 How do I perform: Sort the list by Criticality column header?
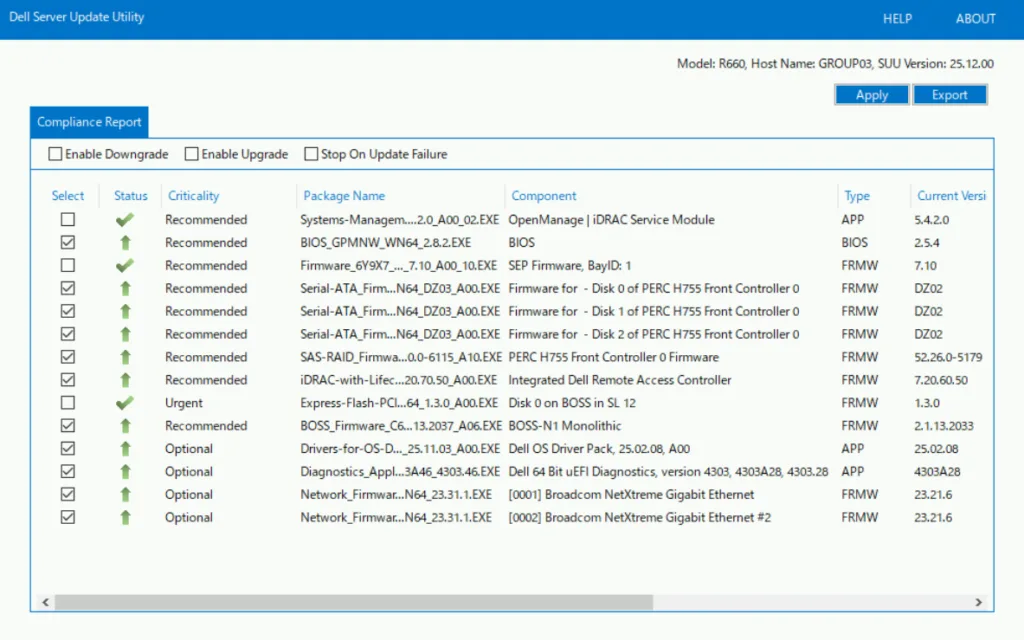pyautogui.click(x=193, y=196)
